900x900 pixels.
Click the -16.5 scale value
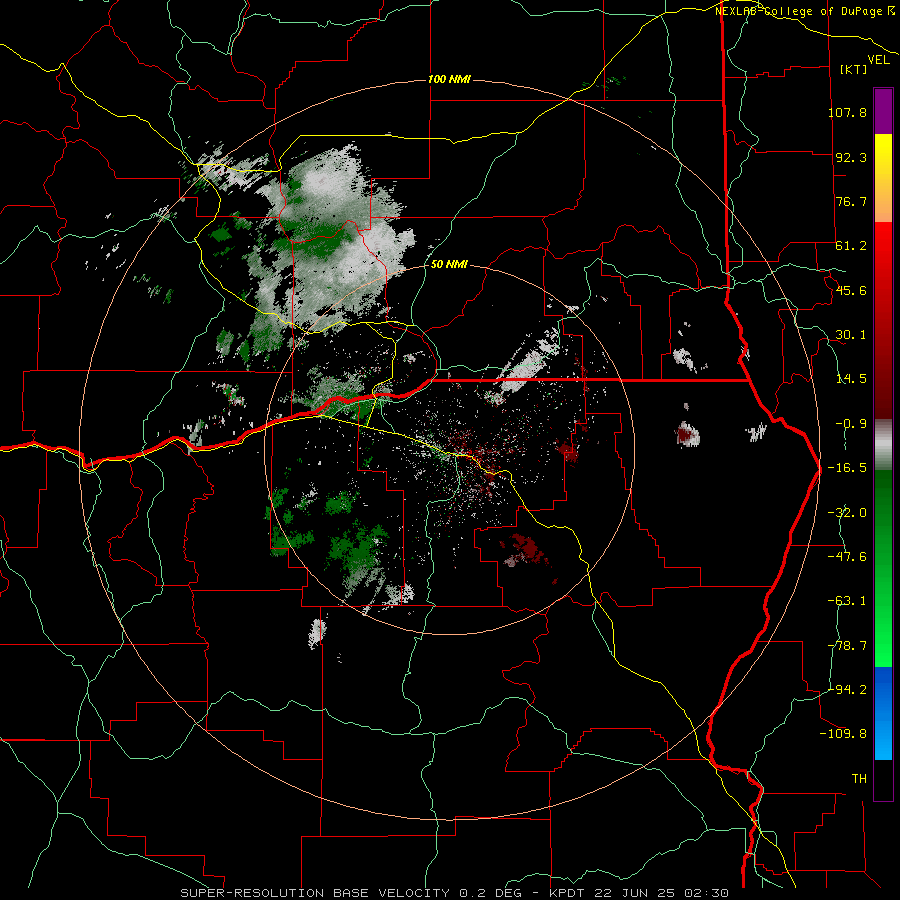pos(847,468)
